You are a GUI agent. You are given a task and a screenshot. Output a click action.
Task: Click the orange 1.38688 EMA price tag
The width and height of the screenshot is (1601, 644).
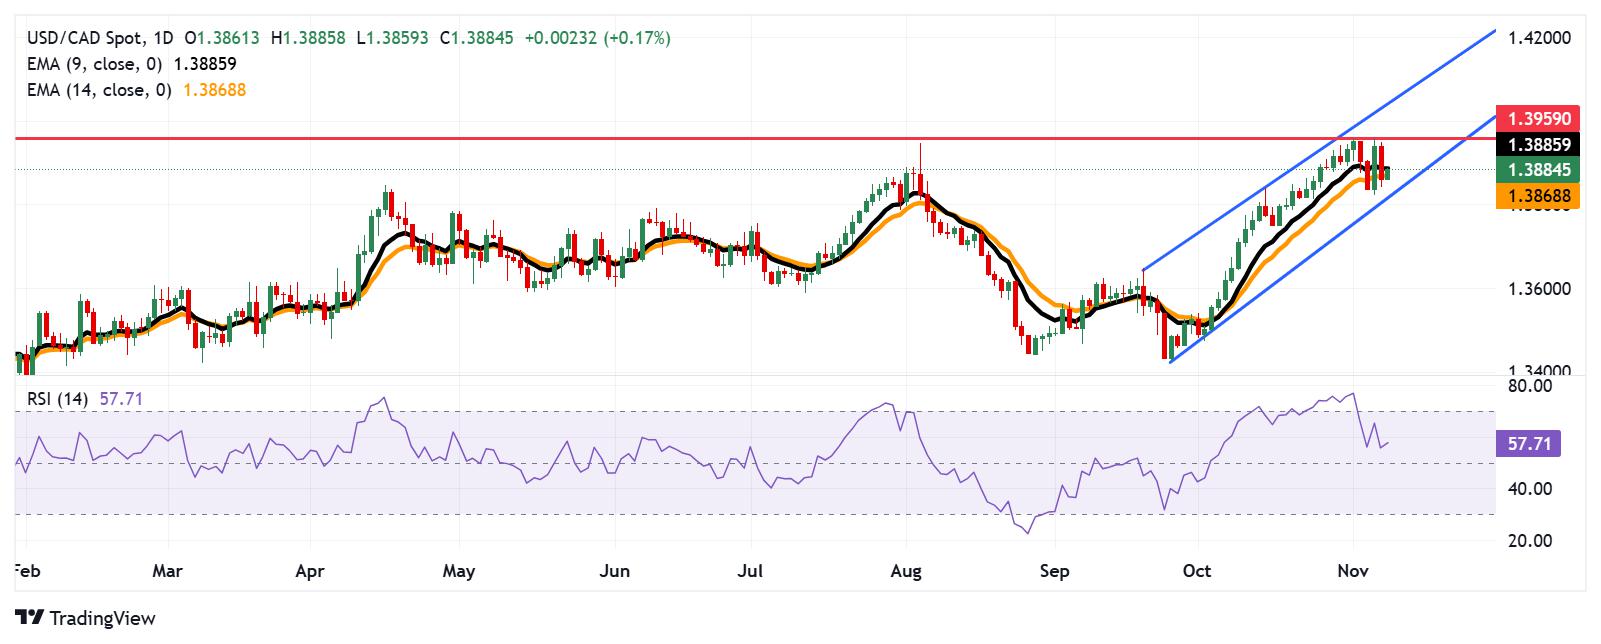(x=1539, y=196)
